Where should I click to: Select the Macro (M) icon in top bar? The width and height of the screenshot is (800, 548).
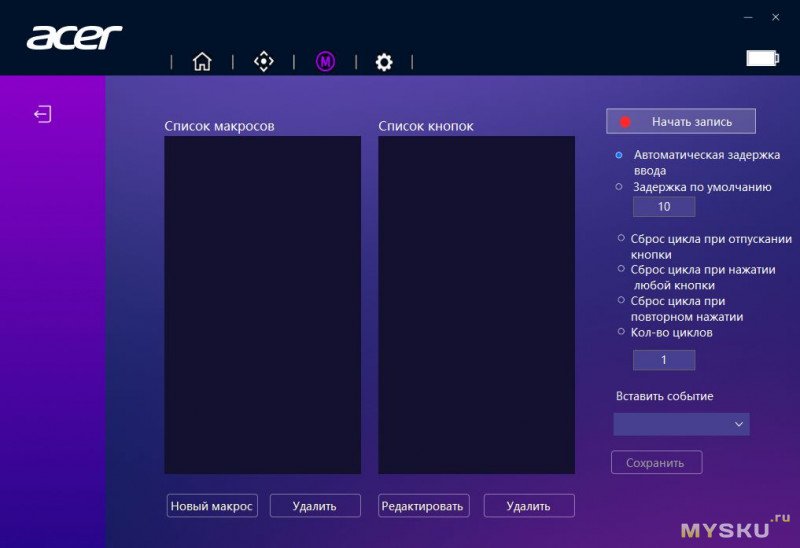[325, 62]
